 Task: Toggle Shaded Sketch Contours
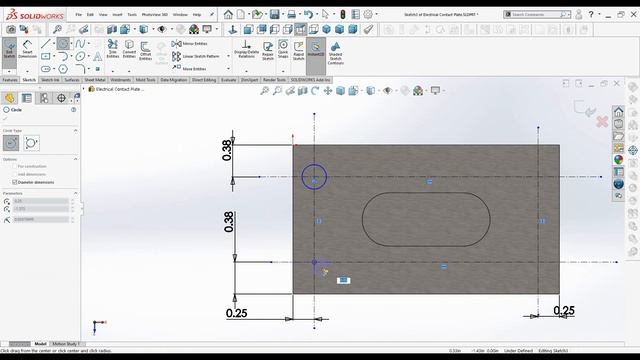[336, 53]
